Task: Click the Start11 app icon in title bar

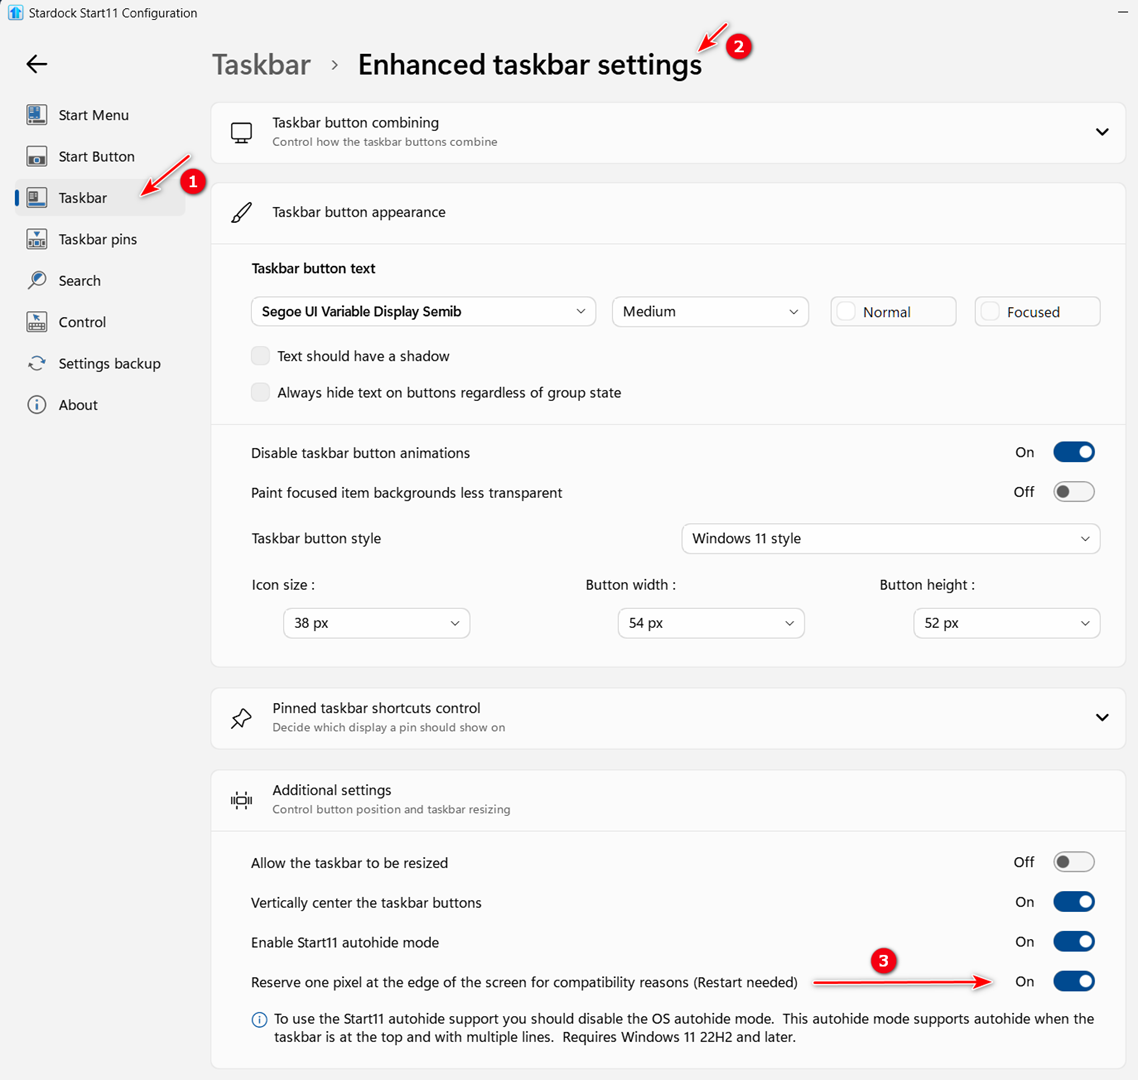Action: coord(15,12)
